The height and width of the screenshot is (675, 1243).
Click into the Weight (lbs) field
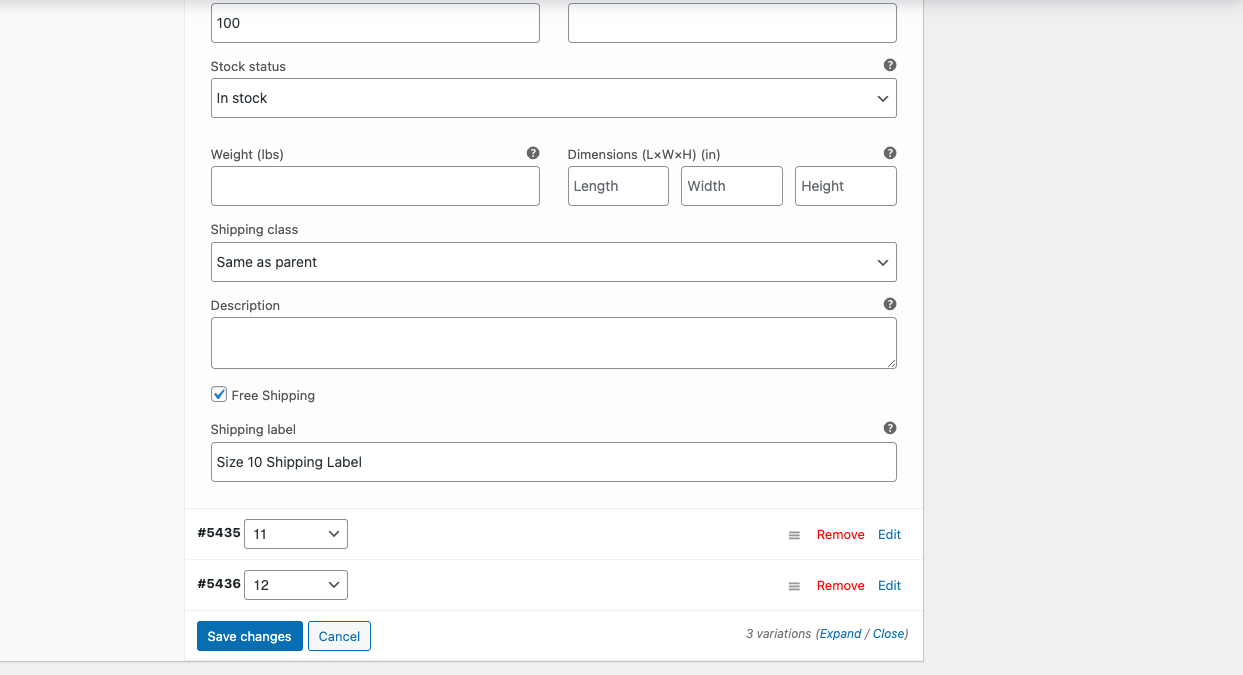375,186
